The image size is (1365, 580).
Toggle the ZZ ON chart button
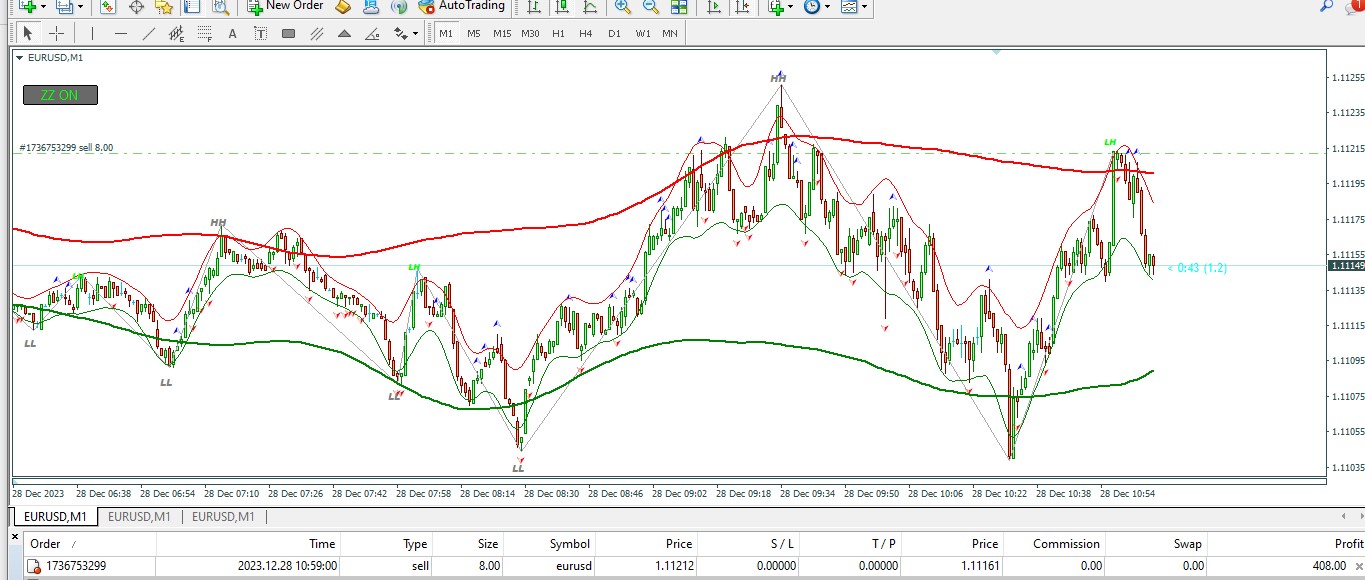tap(60, 95)
